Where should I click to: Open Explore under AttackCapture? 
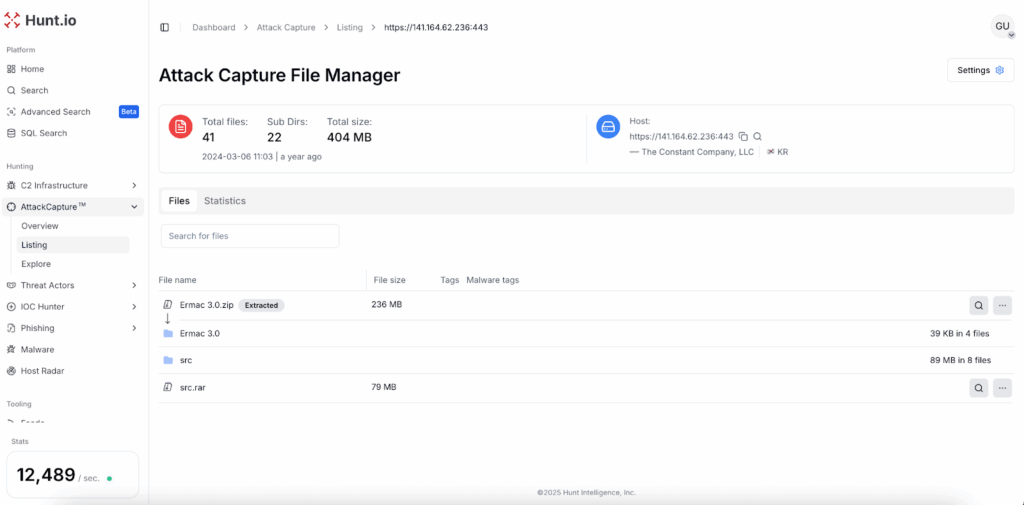coord(36,265)
